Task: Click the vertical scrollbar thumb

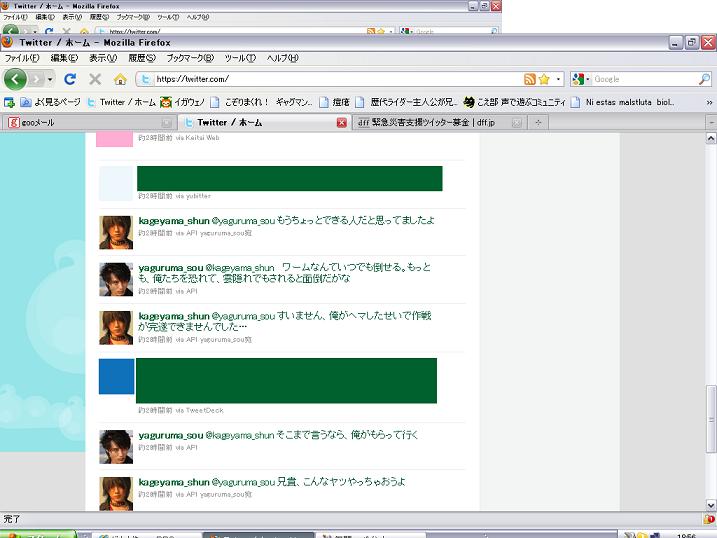Action: 711,418
